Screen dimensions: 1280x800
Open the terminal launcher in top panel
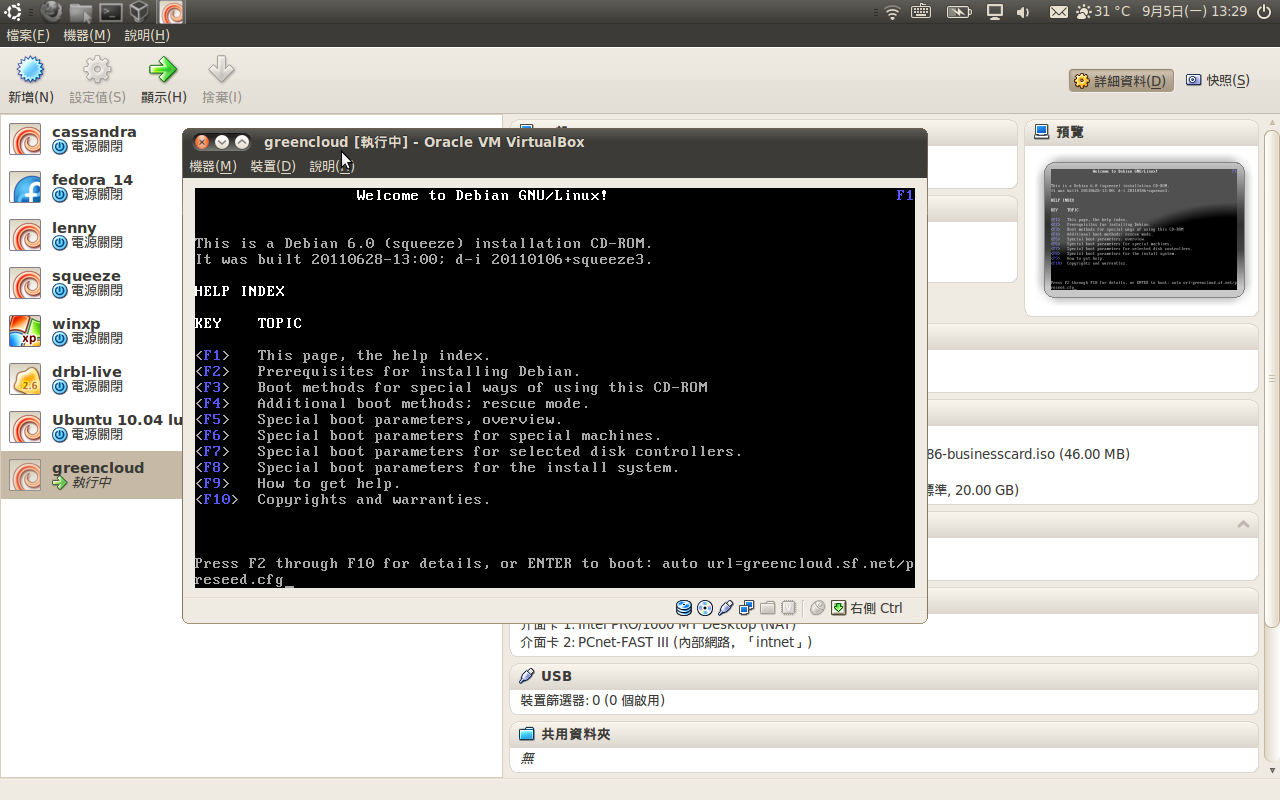click(111, 12)
